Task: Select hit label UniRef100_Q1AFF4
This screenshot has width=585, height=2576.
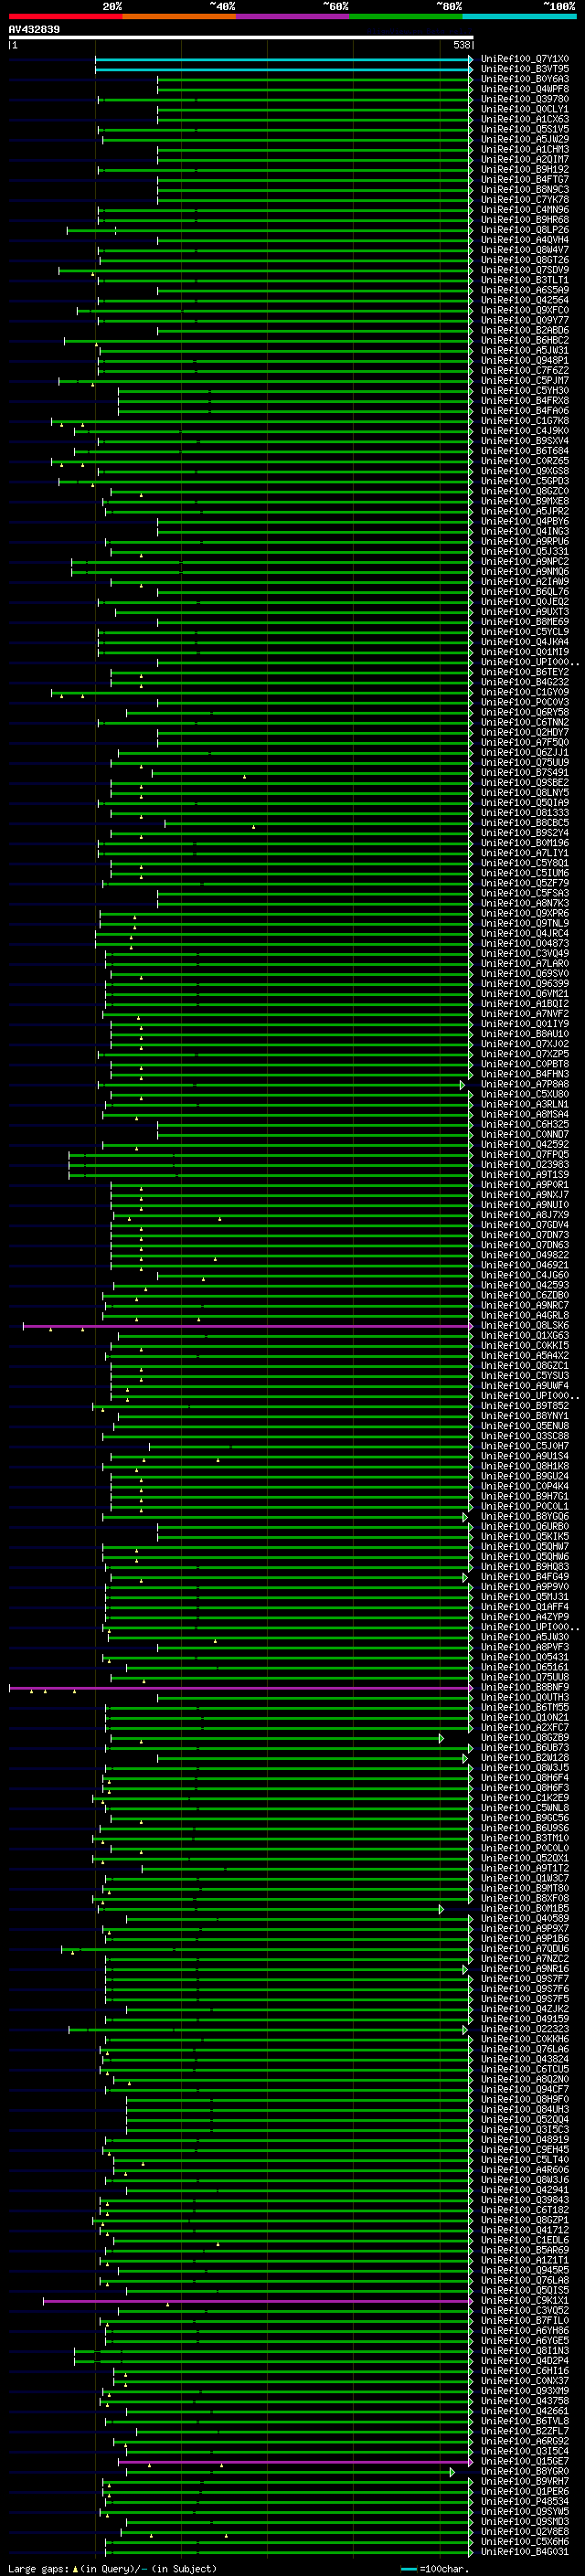Action: pyautogui.click(x=525, y=1607)
